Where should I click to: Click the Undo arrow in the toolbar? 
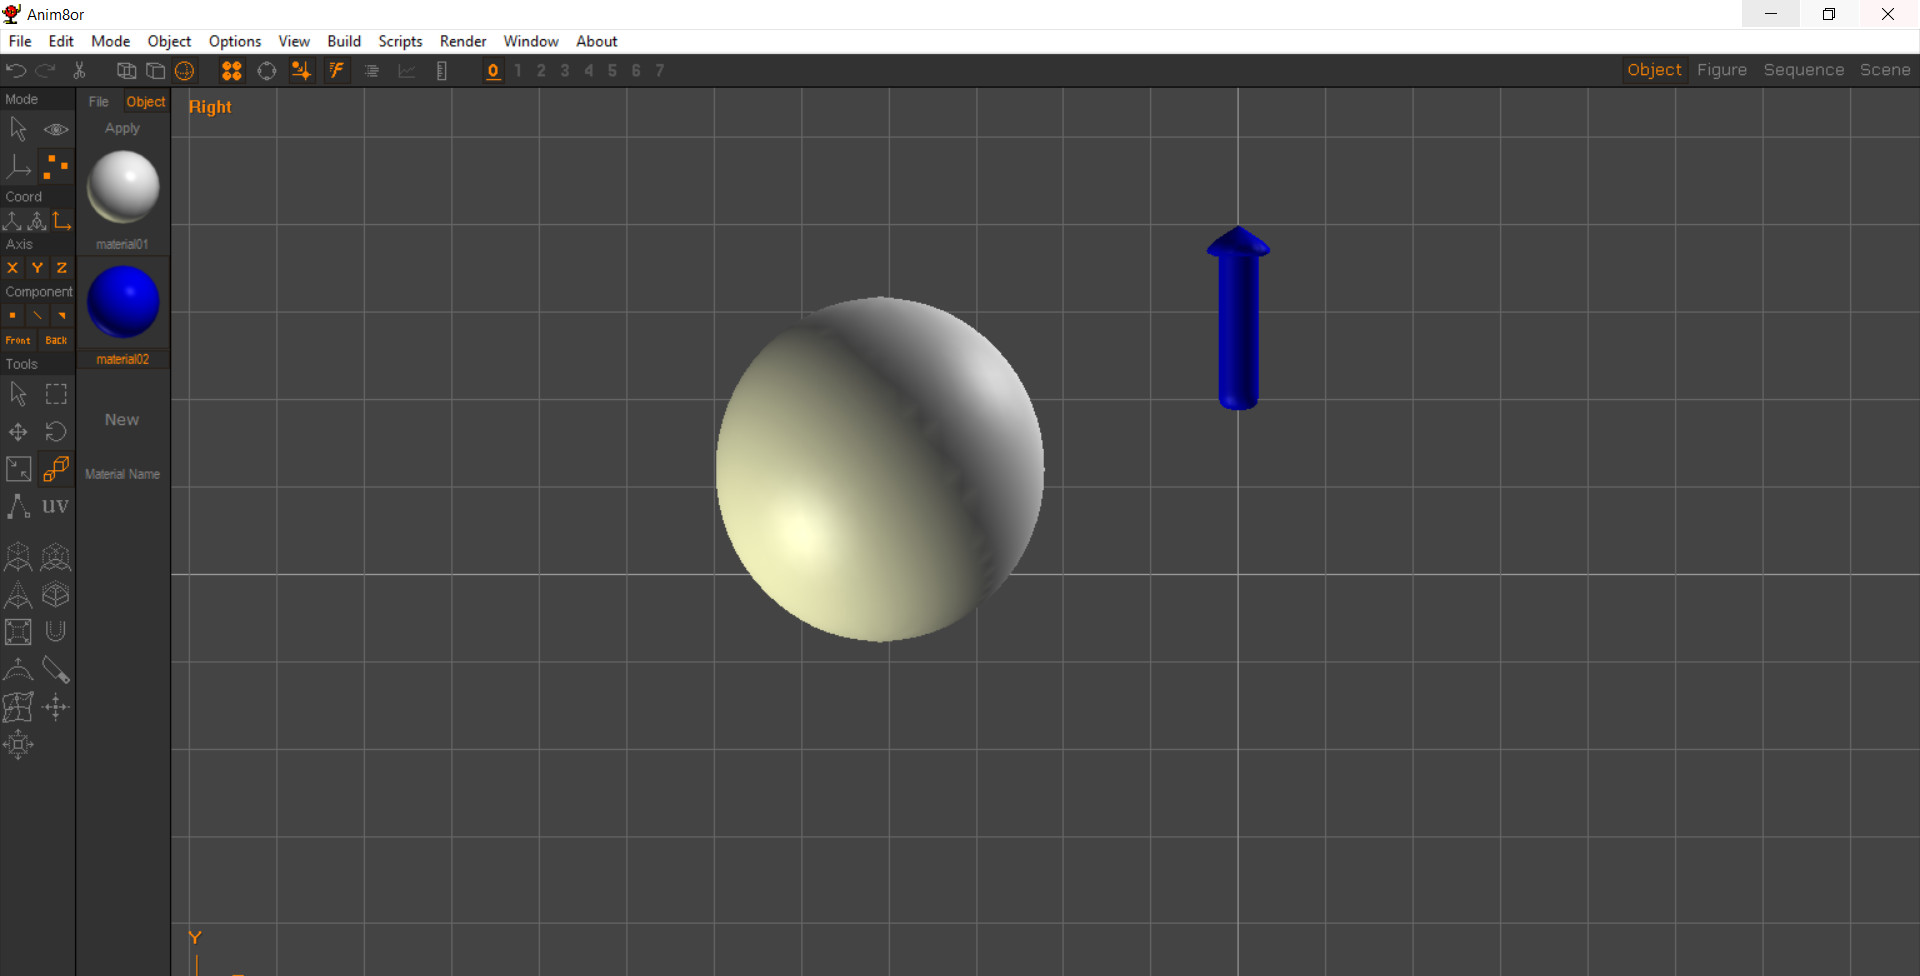coord(16,70)
